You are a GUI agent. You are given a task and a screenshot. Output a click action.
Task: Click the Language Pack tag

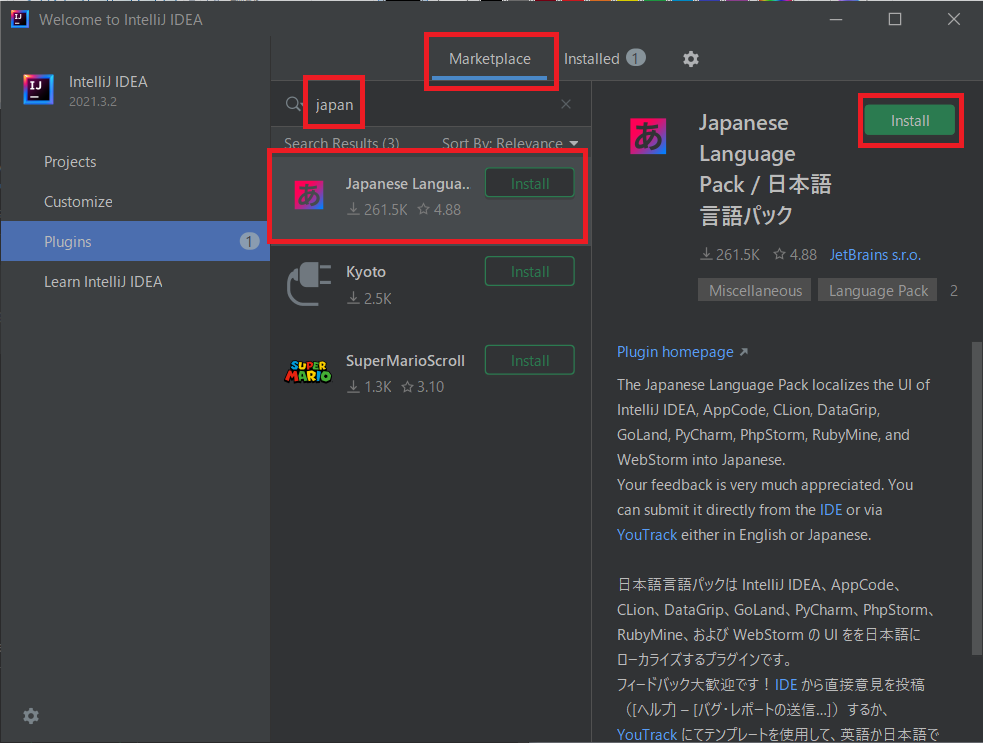pos(878,290)
